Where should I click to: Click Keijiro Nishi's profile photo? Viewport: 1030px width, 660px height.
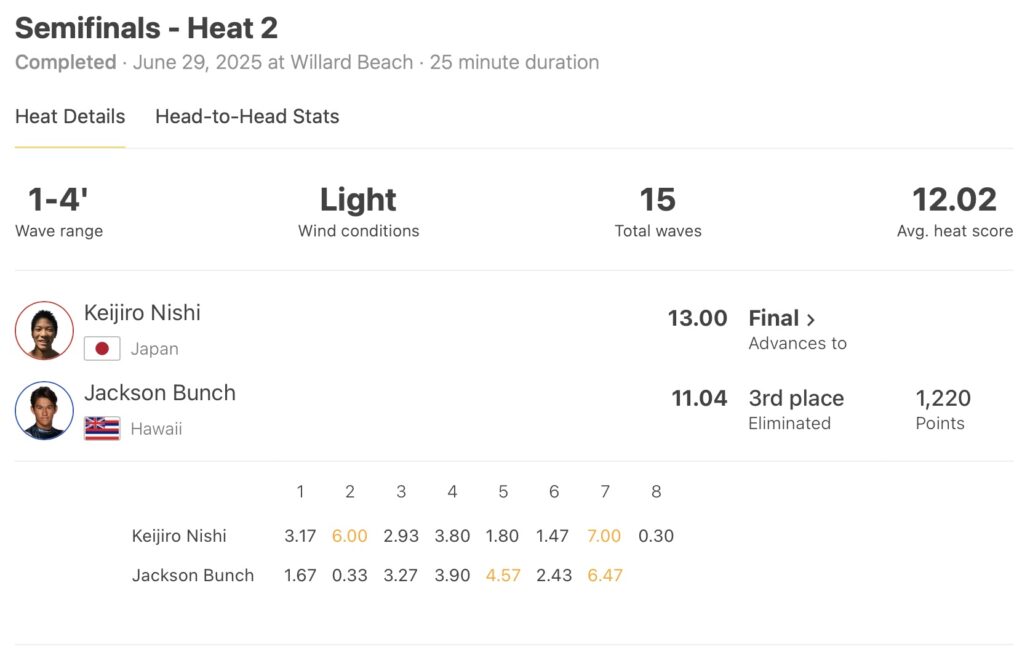coord(45,330)
